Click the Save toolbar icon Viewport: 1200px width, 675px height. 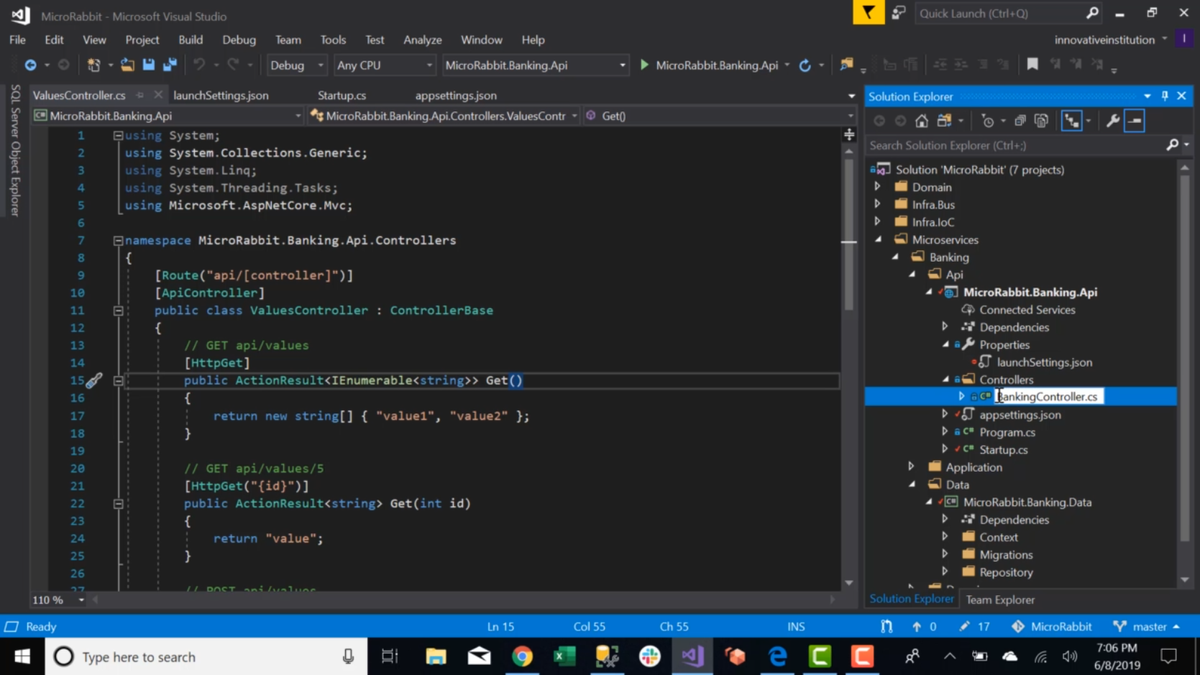pos(148,65)
